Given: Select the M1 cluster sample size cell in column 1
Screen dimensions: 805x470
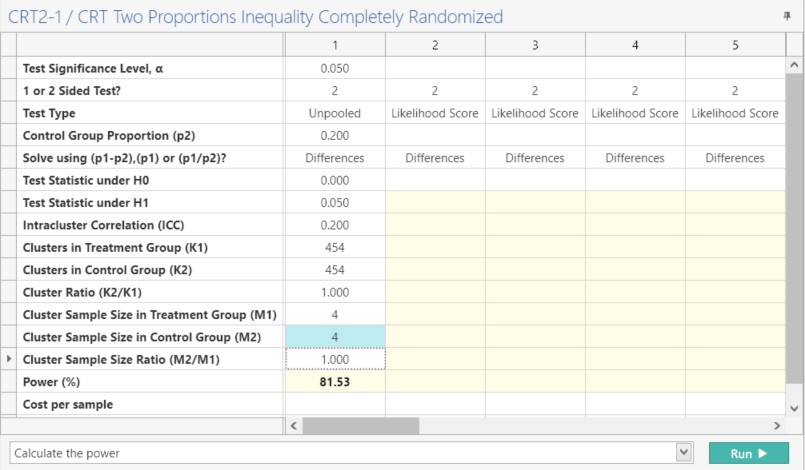Looking at the screenshot, I should [335, 315].
